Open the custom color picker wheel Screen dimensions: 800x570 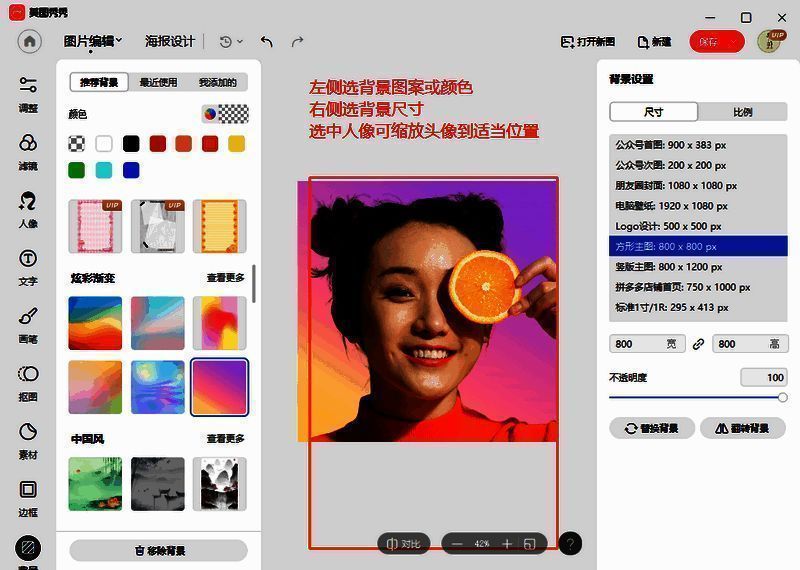coord(210,114)
